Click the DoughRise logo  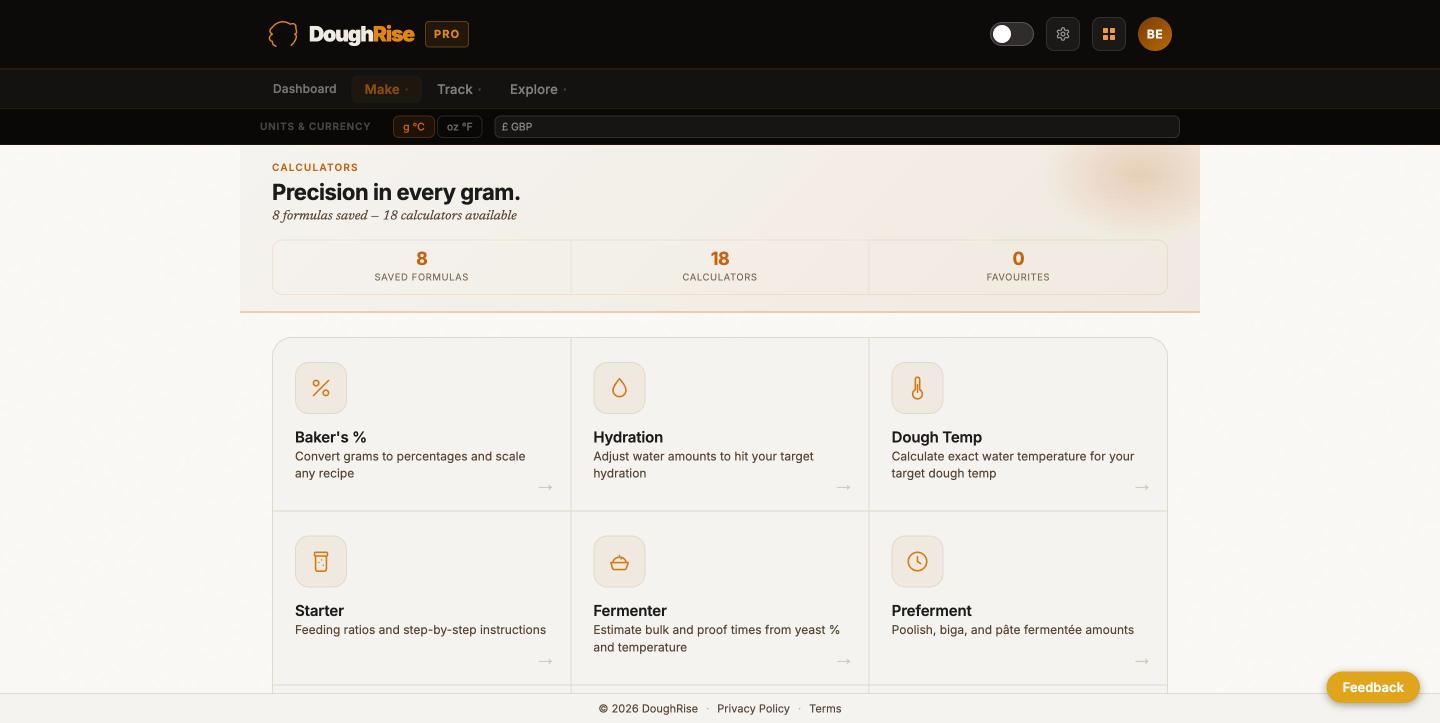tap(341, 34)
